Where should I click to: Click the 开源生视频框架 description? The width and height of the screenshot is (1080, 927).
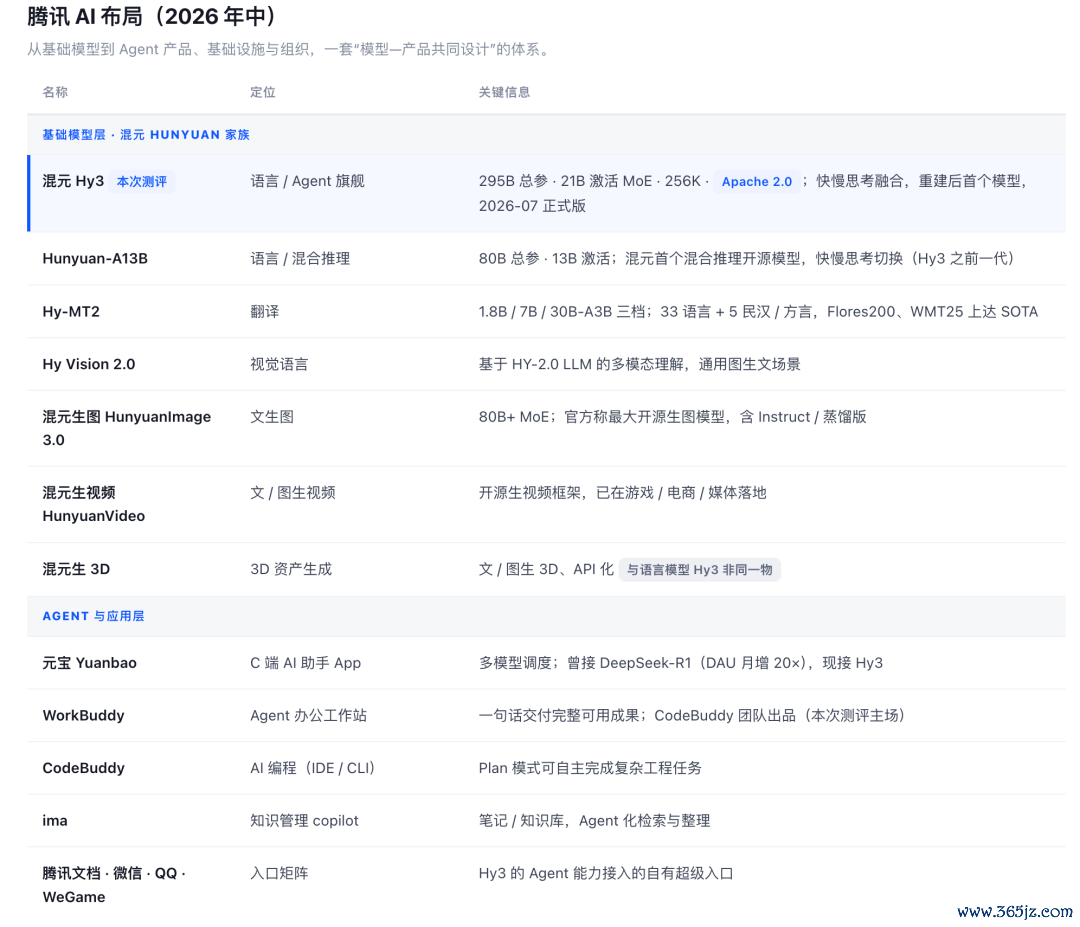click(x=623, y=492)
